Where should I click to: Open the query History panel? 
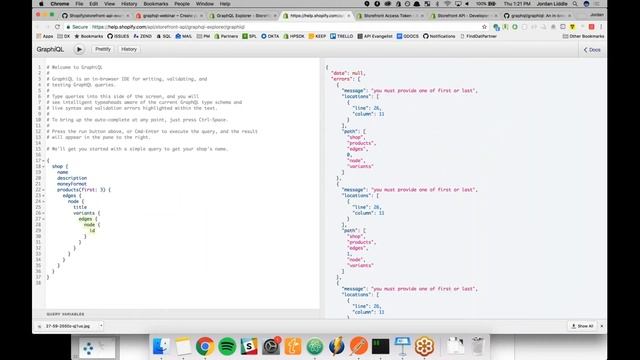coord(129,49)
